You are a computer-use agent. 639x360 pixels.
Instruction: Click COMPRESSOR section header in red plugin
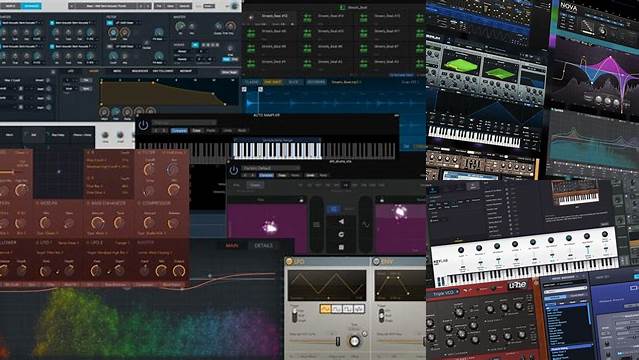(155, 203)
